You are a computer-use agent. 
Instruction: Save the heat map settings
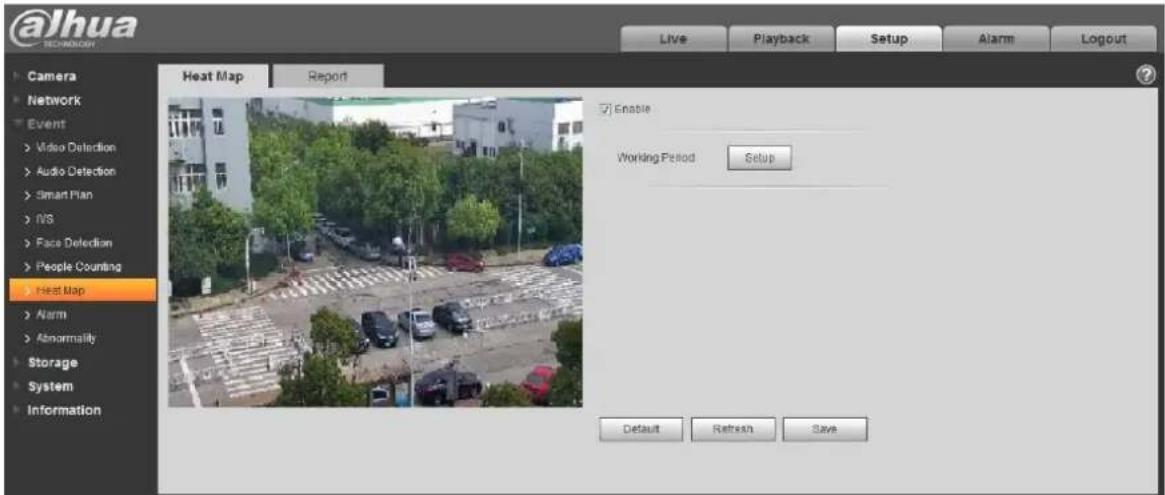825,429
